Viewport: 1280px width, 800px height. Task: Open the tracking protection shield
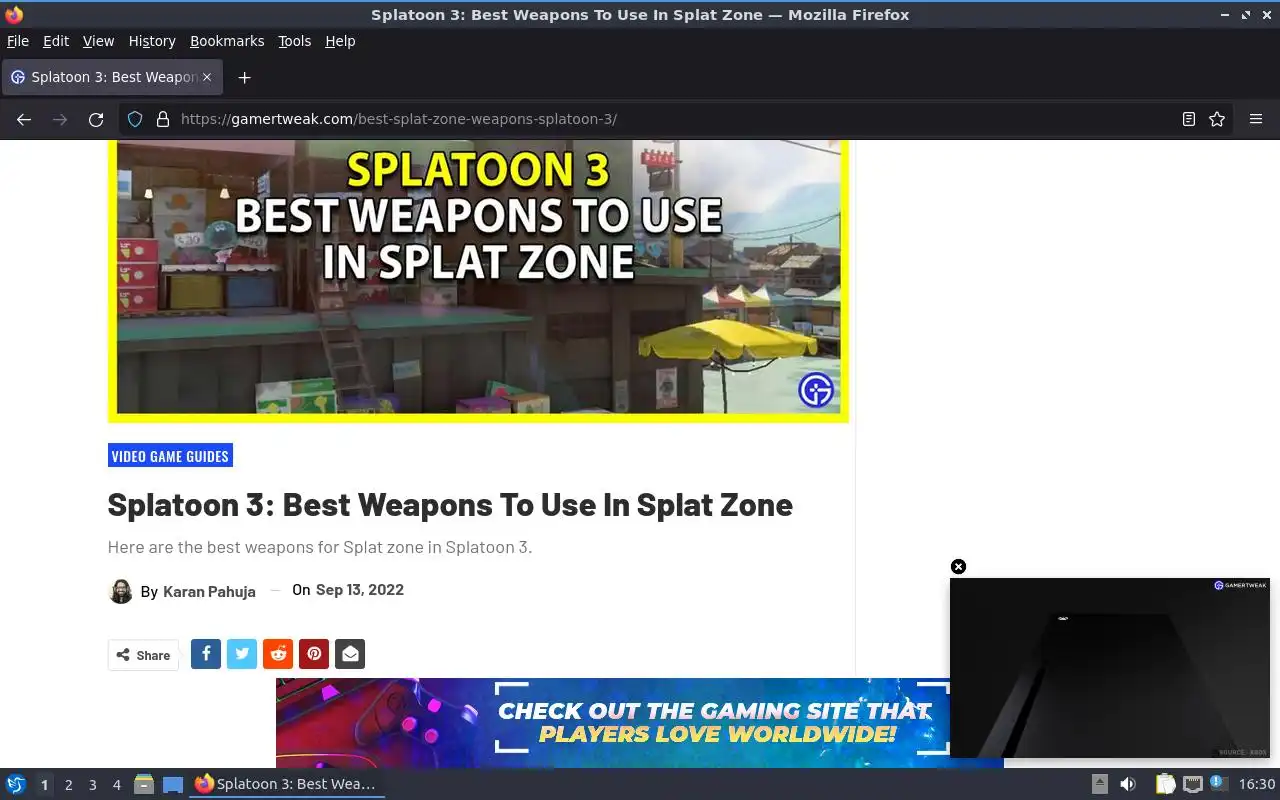(135, 119)
